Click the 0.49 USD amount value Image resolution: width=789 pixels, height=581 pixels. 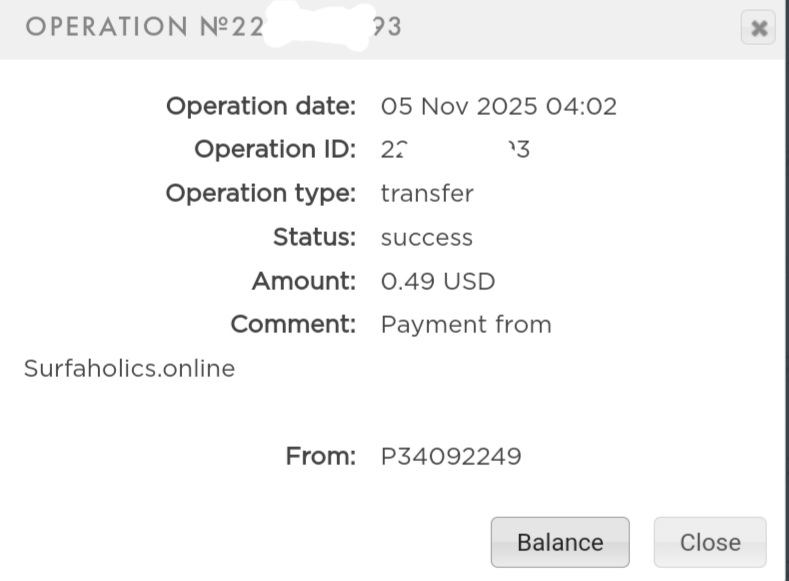pyautogui.click(x=438, y=282)
